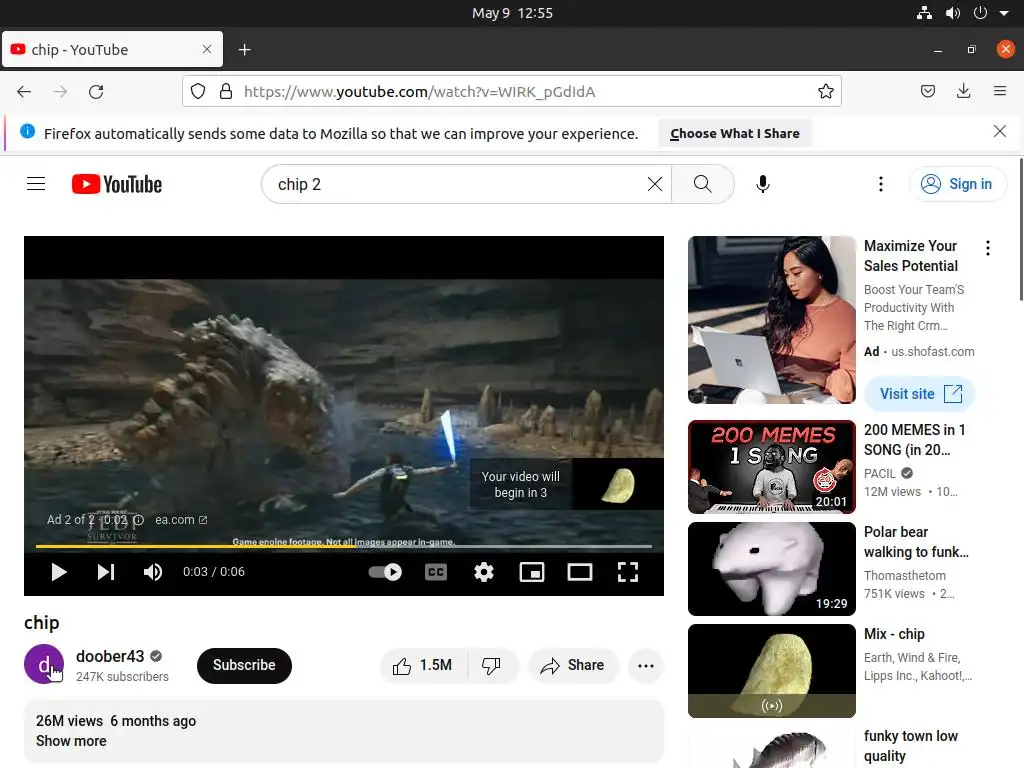Click the chip video title text

pos(42,622)
